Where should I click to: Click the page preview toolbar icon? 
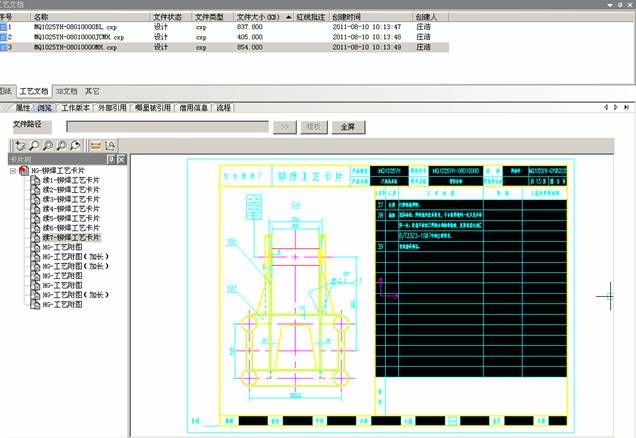(110, 145)
